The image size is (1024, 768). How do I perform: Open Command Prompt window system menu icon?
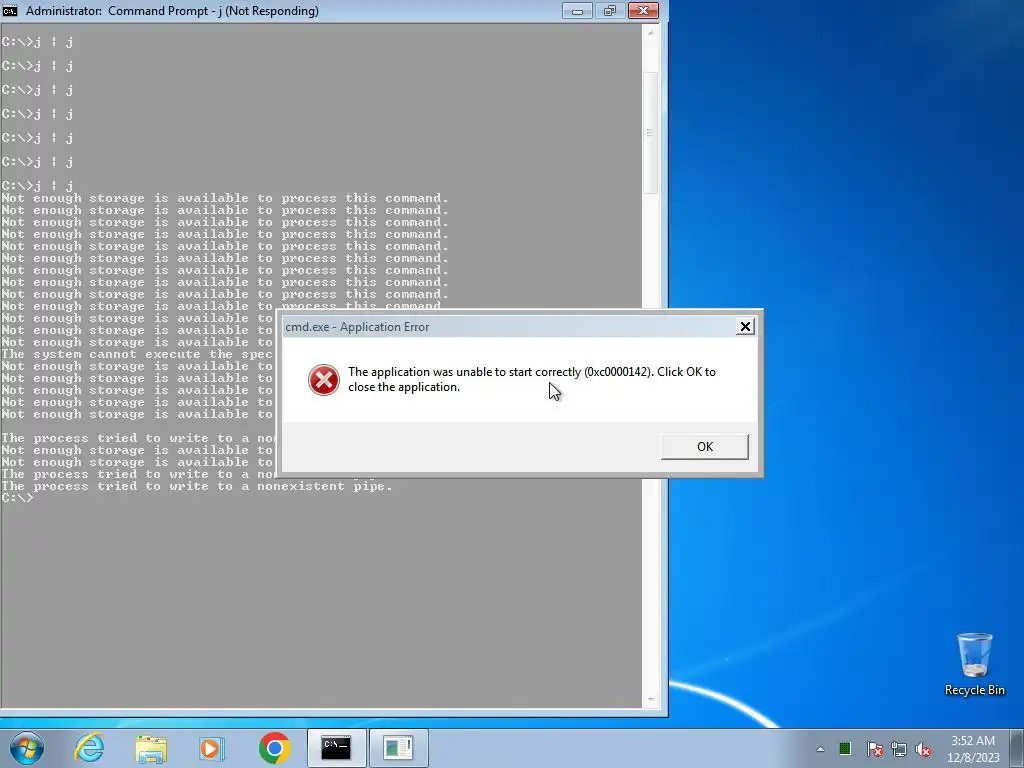coord(10,10)
